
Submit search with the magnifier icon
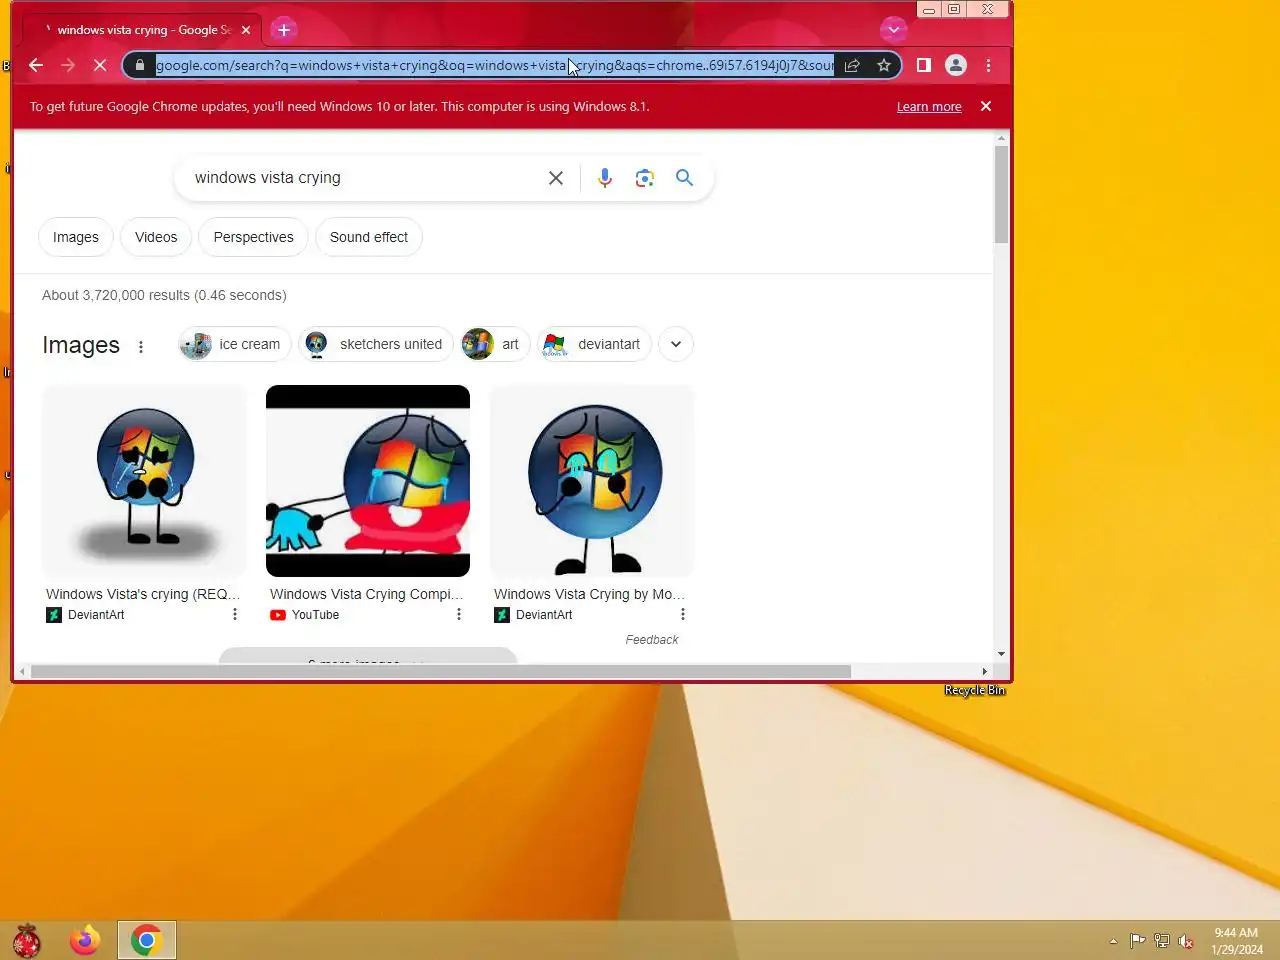684,177
